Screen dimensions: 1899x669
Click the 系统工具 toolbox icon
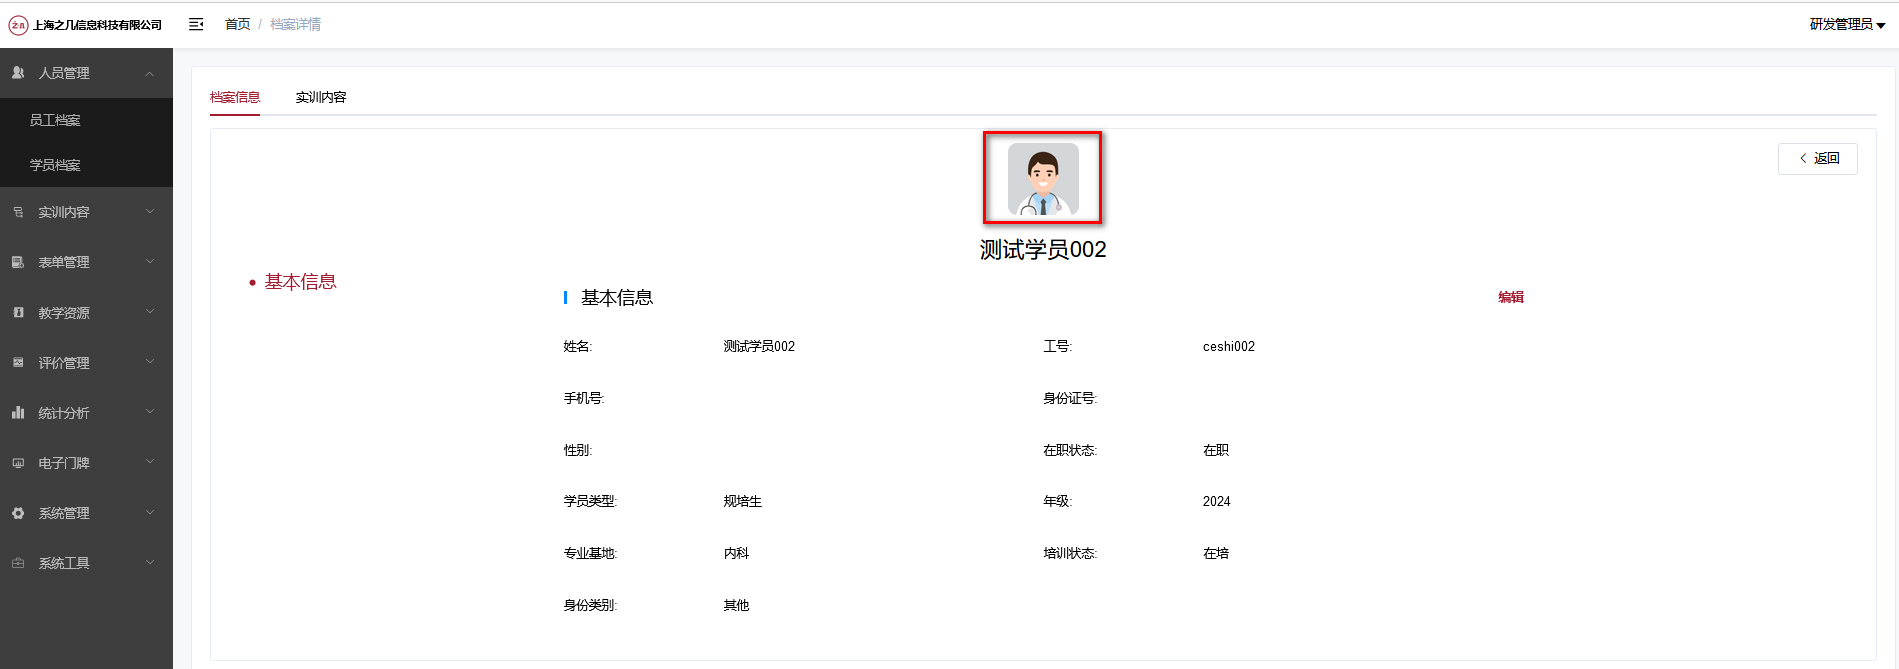click(18, 563)
